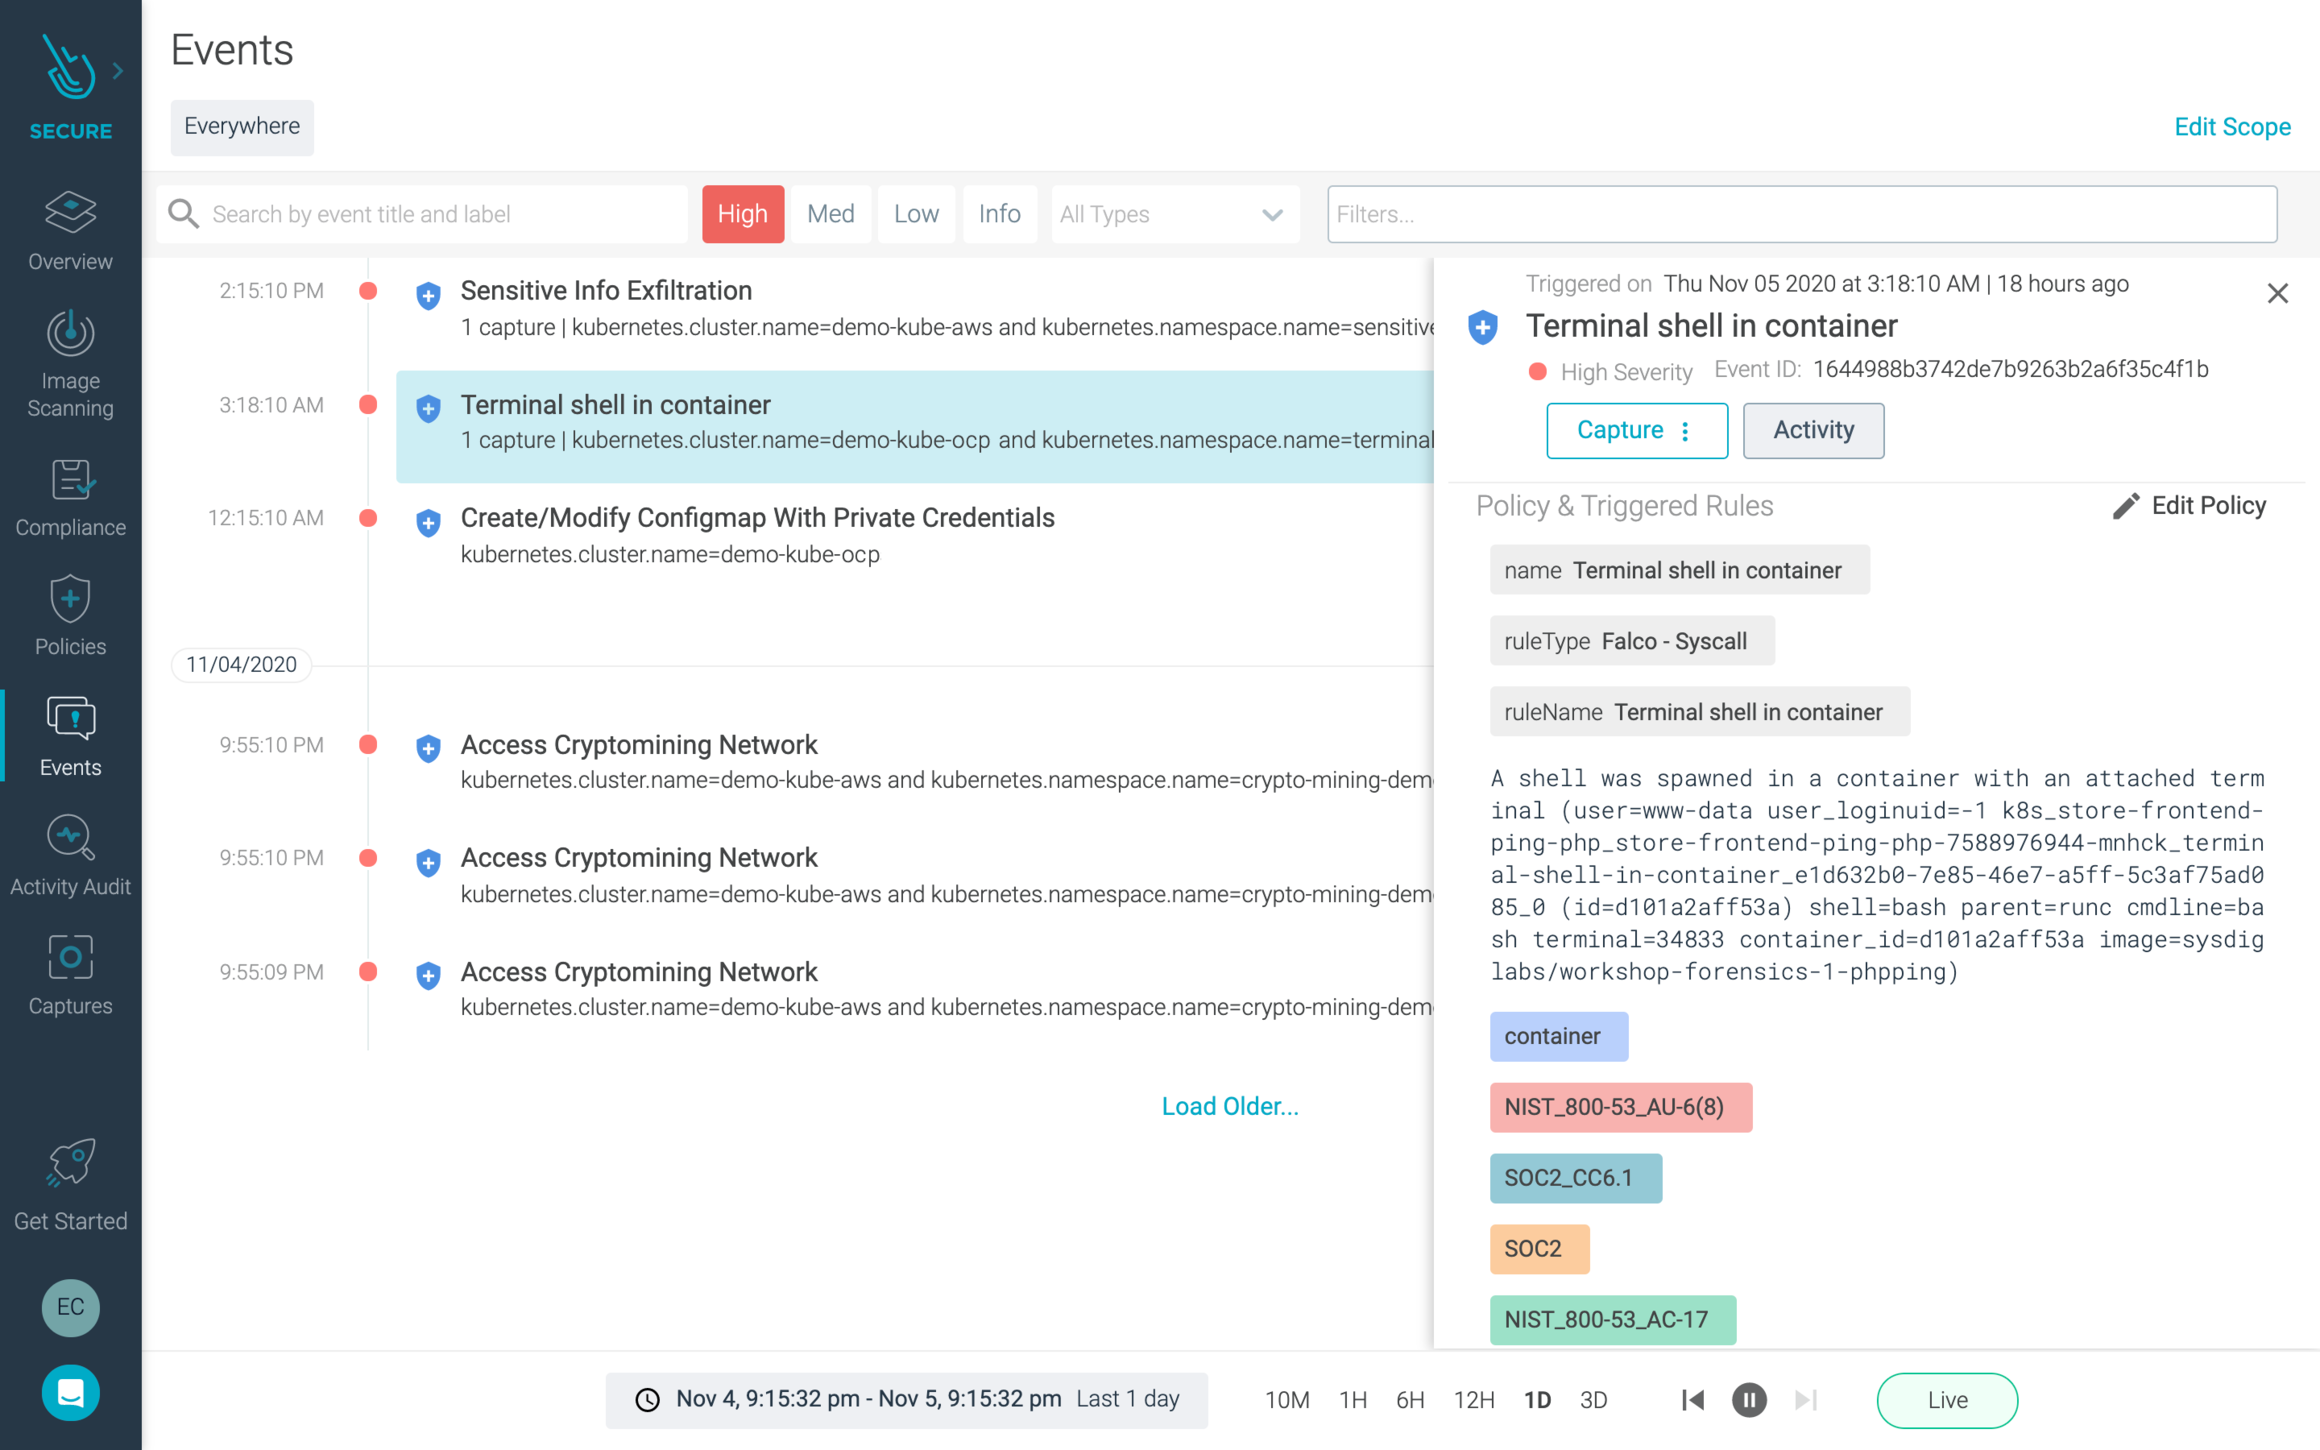Expand the sidebar with chevron arrow
The height and width of the screenshot is (1450, 2320).
click(x=118, y=71)
